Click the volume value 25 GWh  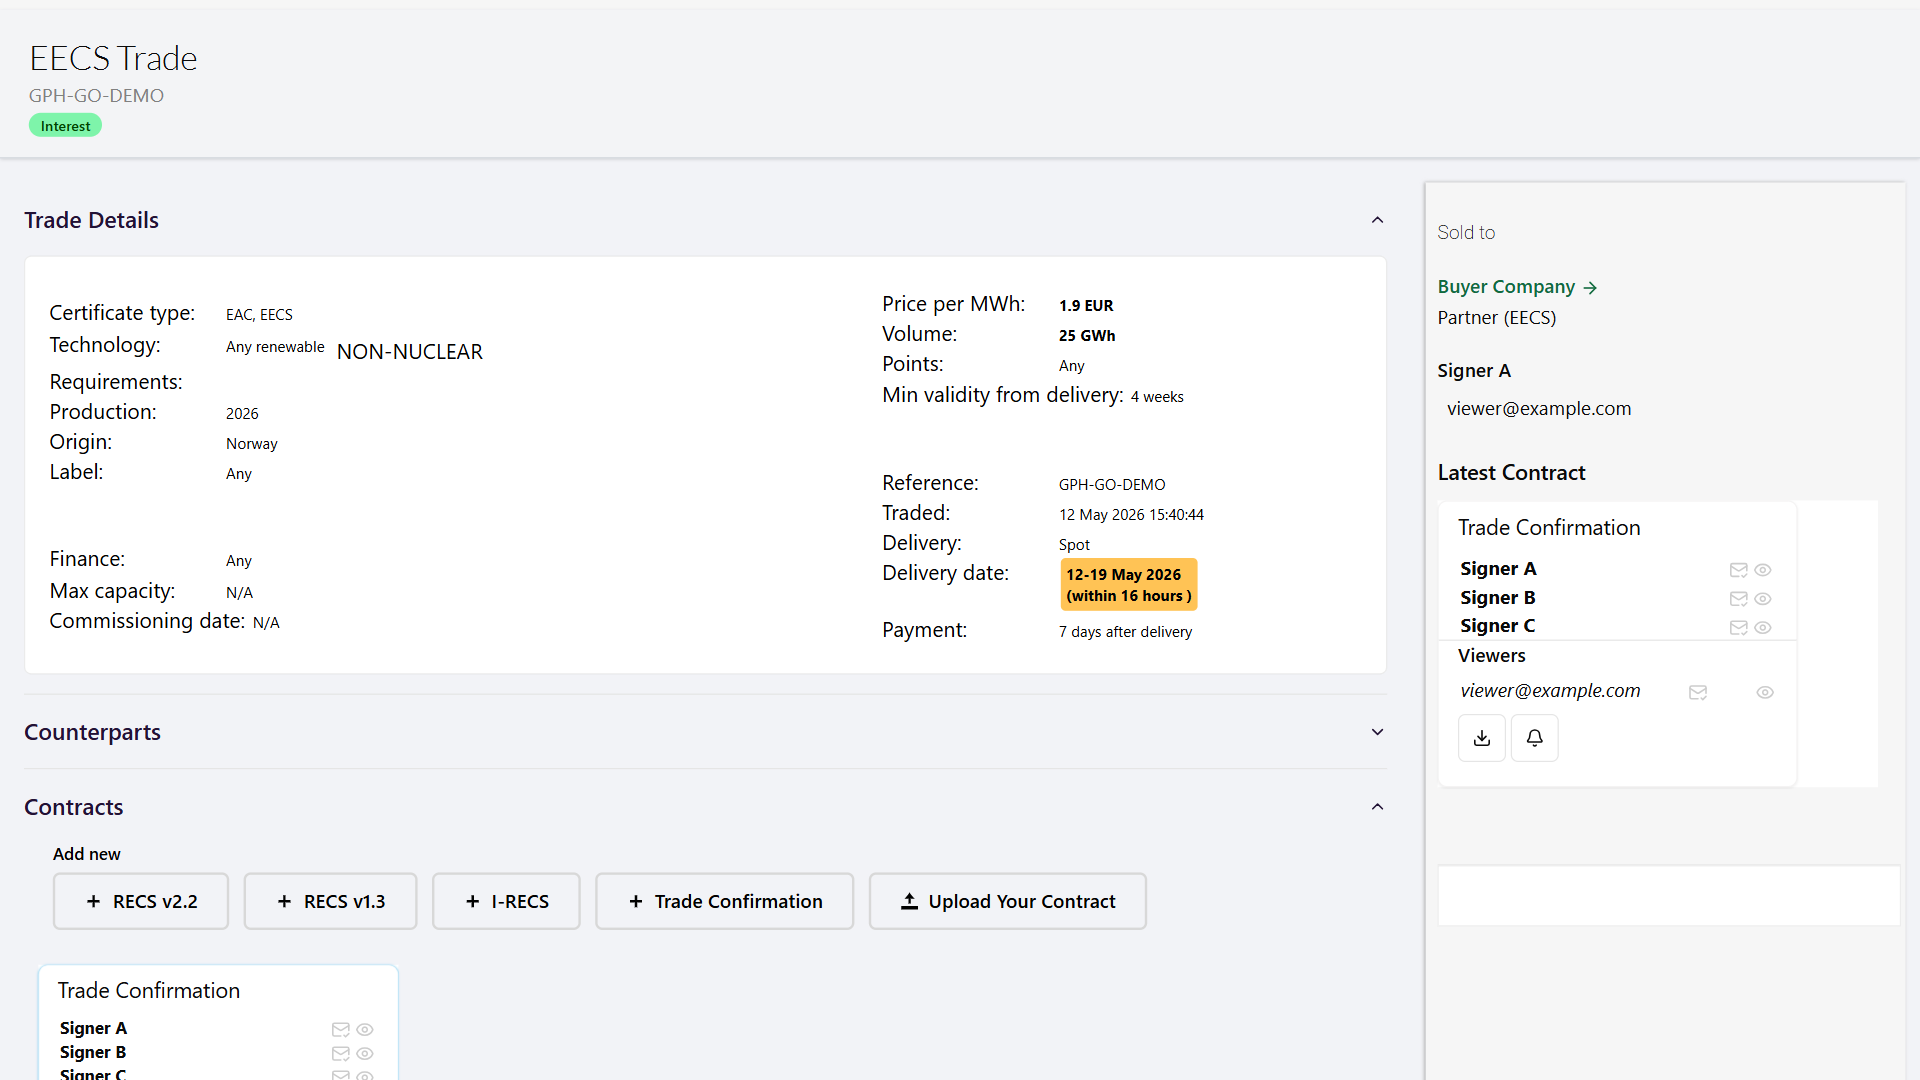point(1087,336)
